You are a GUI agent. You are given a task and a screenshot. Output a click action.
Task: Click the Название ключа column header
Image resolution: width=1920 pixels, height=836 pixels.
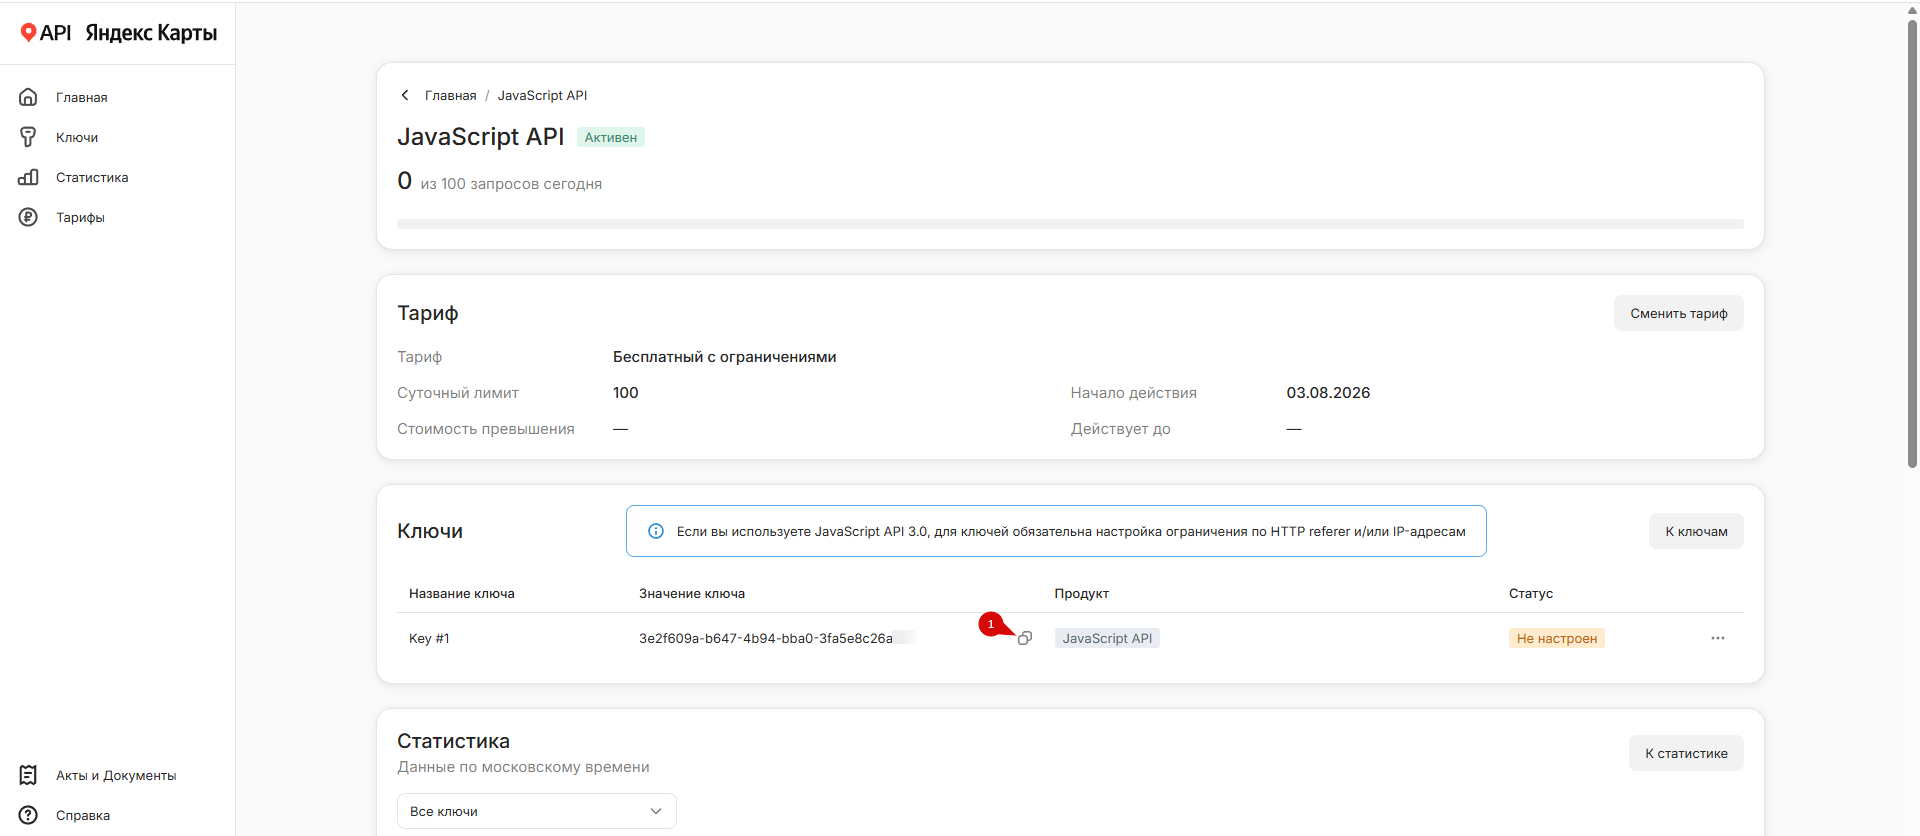(462, 593)
